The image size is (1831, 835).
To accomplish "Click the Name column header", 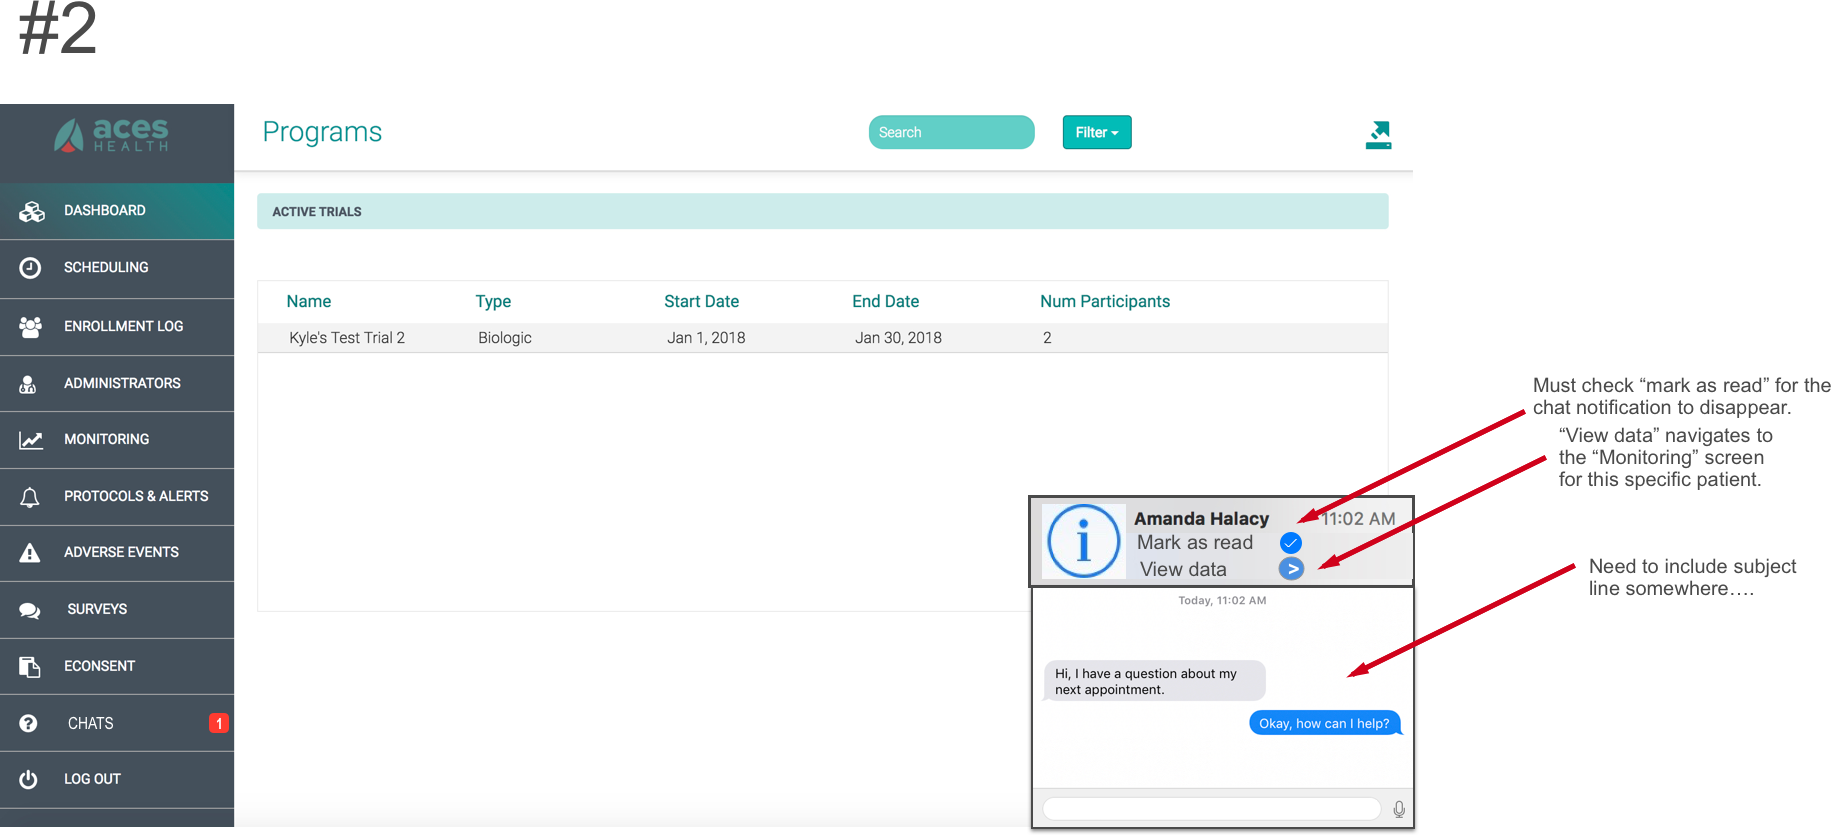I will (x=309, y=302).
